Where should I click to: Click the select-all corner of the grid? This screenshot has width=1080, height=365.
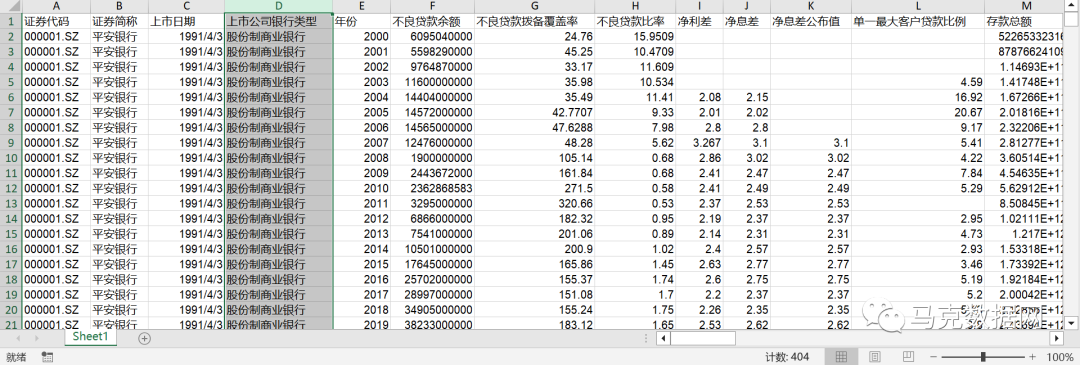click(x=11, y=6)
